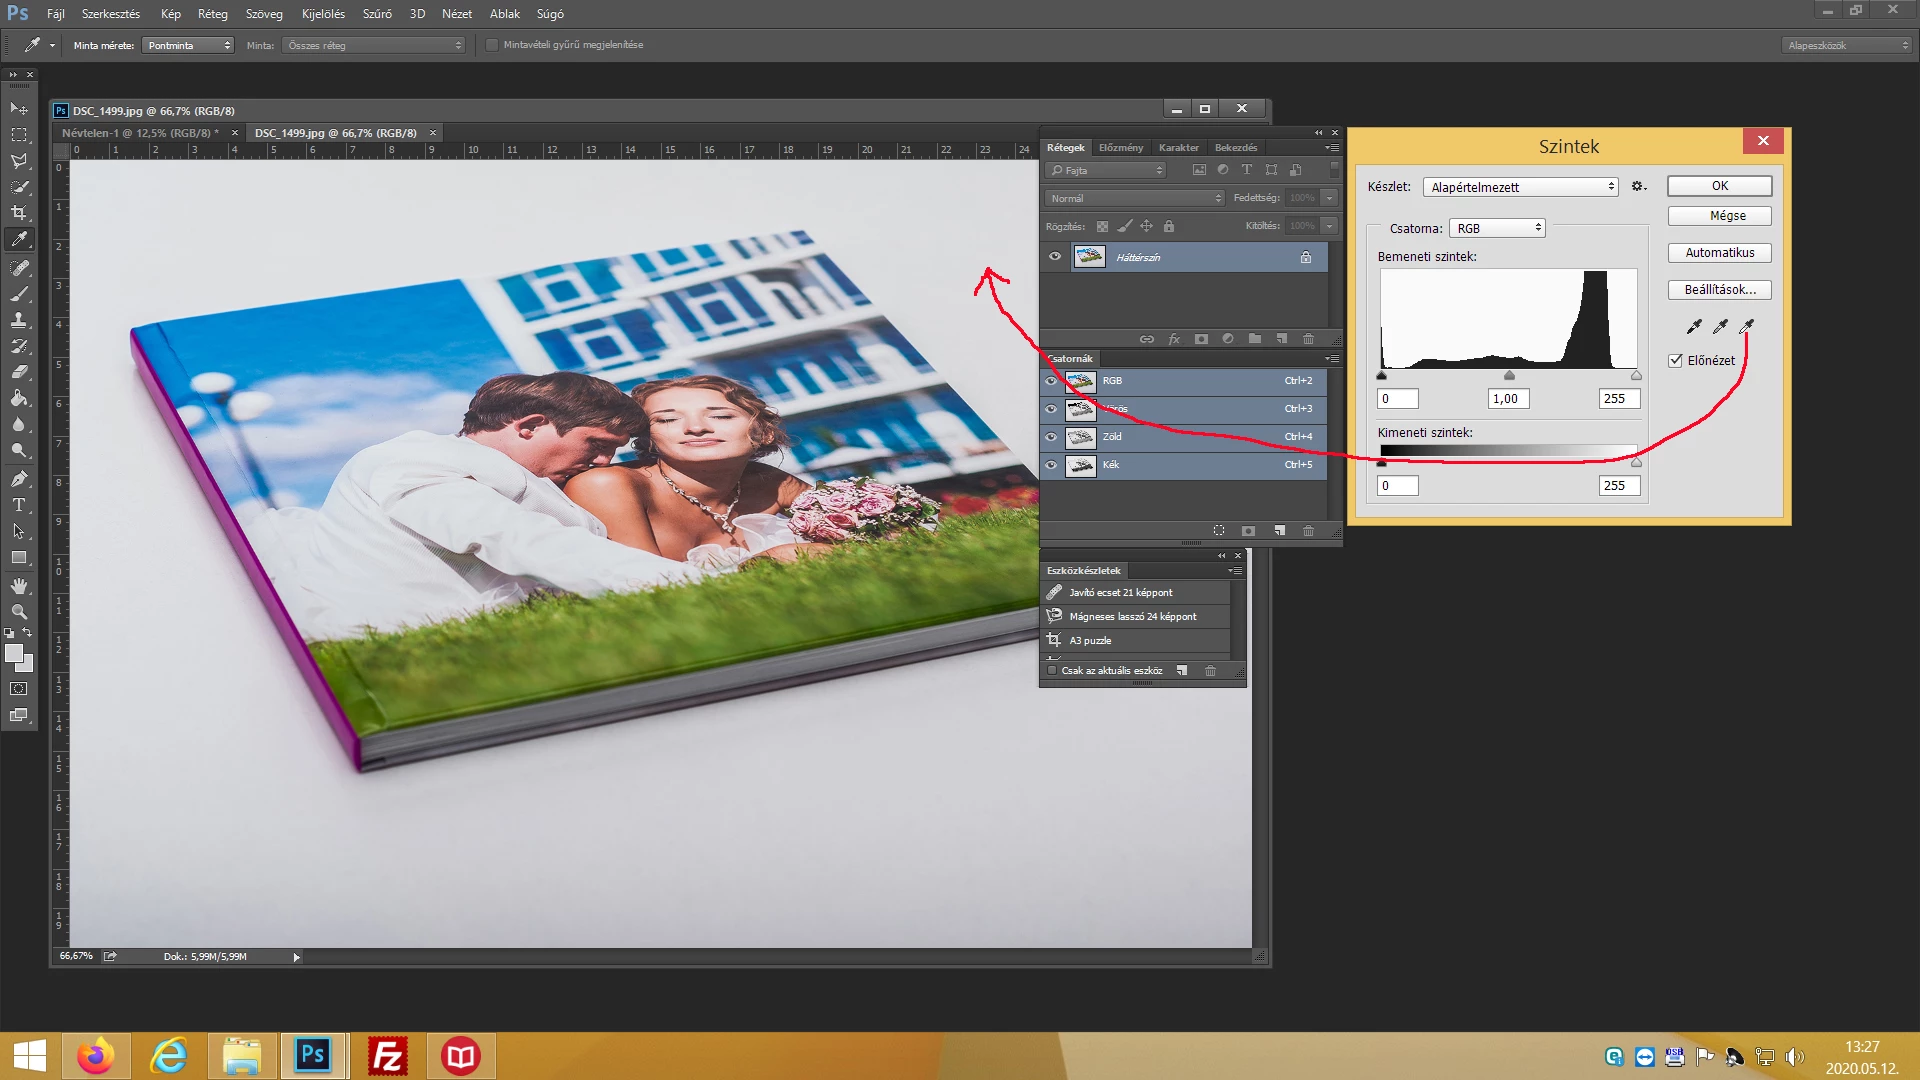The image size is (1920, 1080).
Task: Pick the white point eyedropper in Szintek
Action: (1746, 327)
